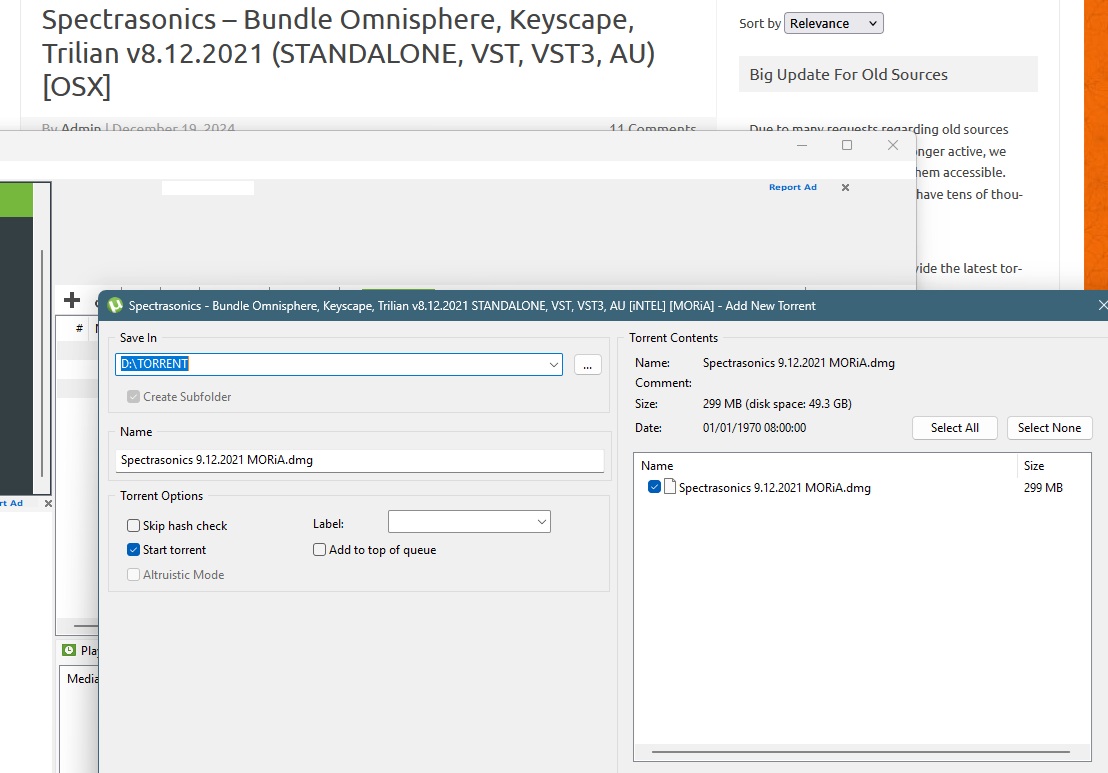Click the Save In path field showing D:\TORRENT
The height and width of the screenshot is (773, 1108).
[339, 365]
